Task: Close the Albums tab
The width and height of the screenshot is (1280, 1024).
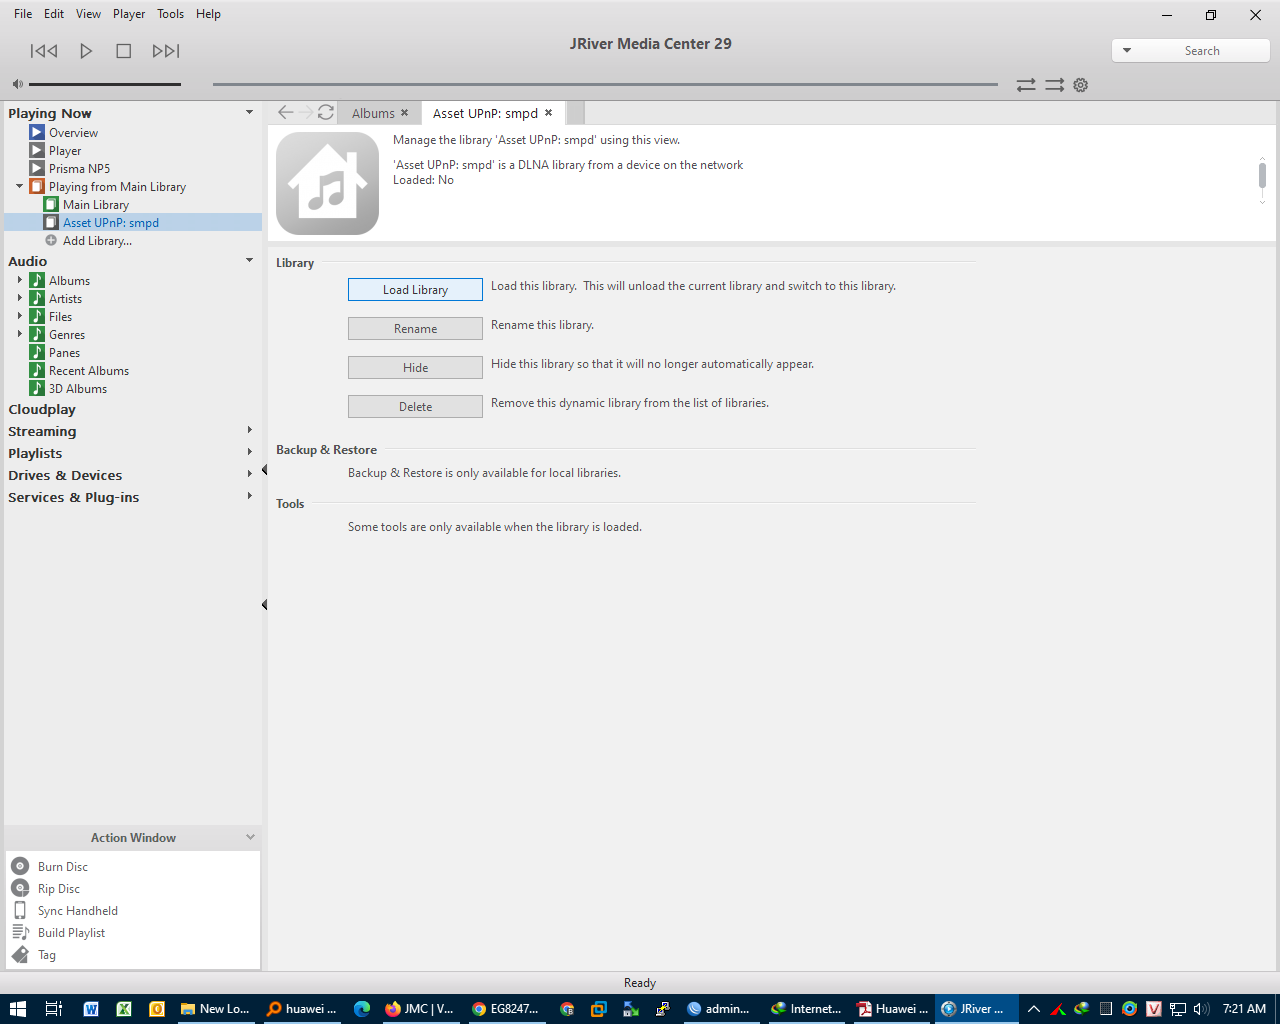Action: 405,113
